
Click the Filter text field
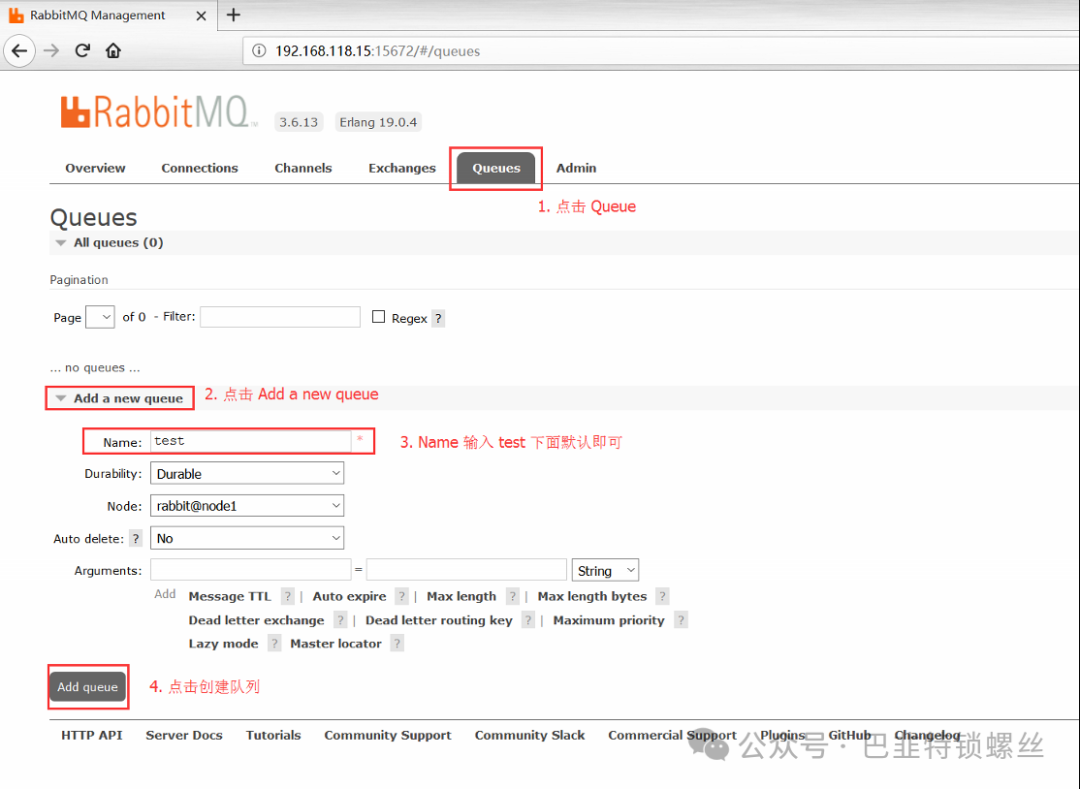click(x=280, y=317)
